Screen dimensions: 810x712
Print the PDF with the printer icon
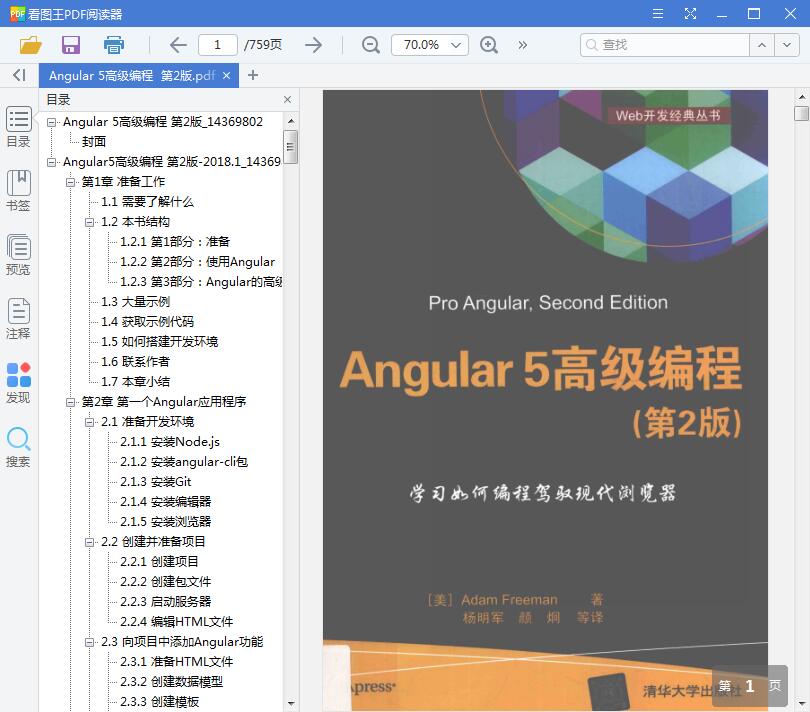(x=114, y=45)
